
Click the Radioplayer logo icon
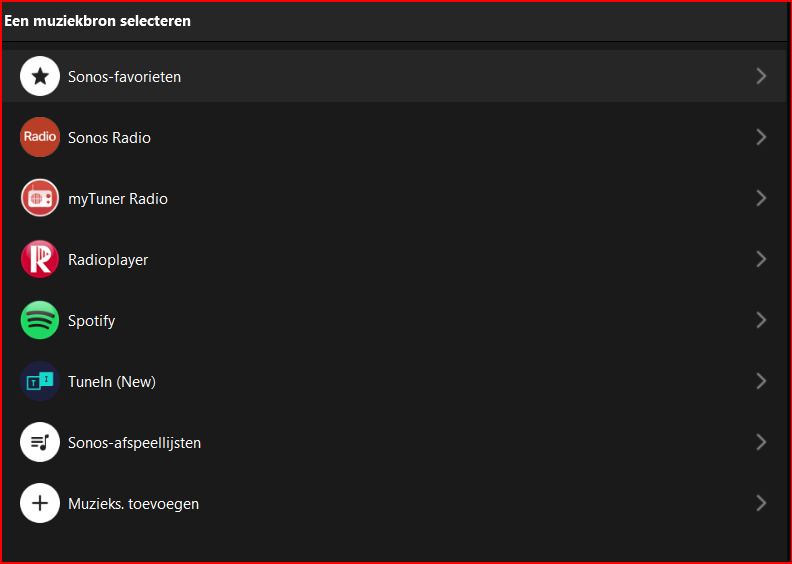40,259
